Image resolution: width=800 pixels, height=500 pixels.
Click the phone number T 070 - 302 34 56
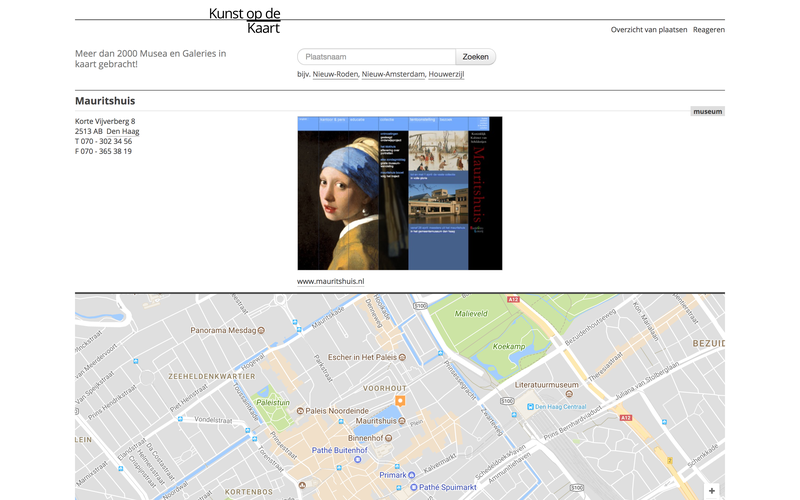[104, 141]
